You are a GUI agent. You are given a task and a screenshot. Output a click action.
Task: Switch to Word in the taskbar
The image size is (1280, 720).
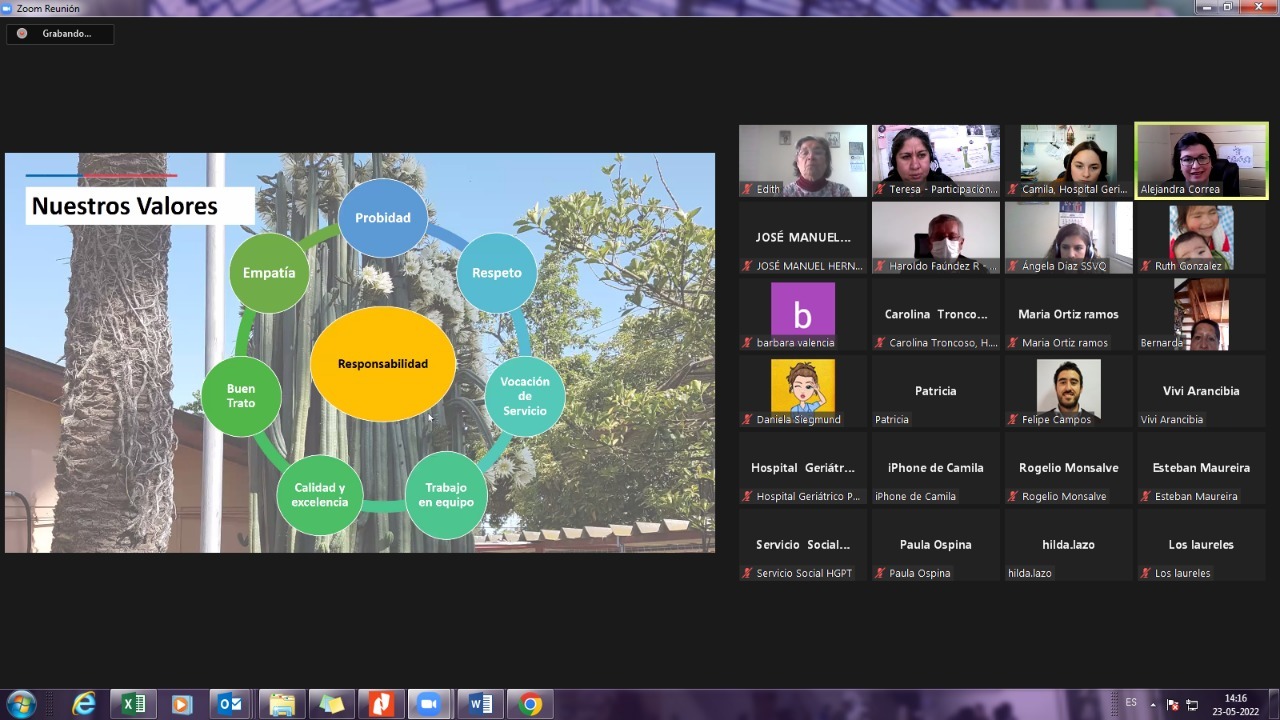pos(481,704)
